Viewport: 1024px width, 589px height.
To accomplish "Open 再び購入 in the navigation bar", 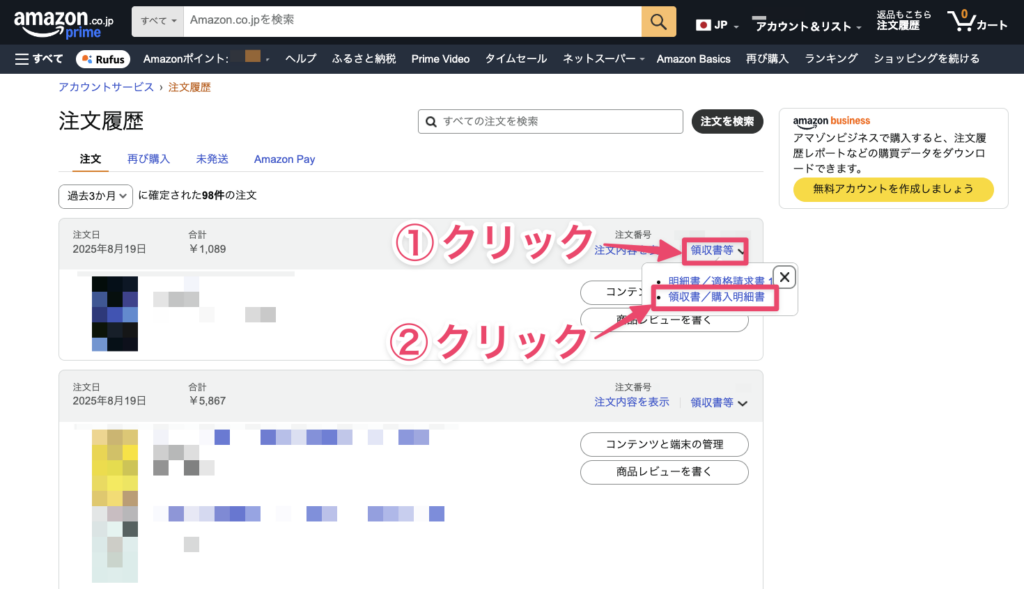I will click(767, 59).
